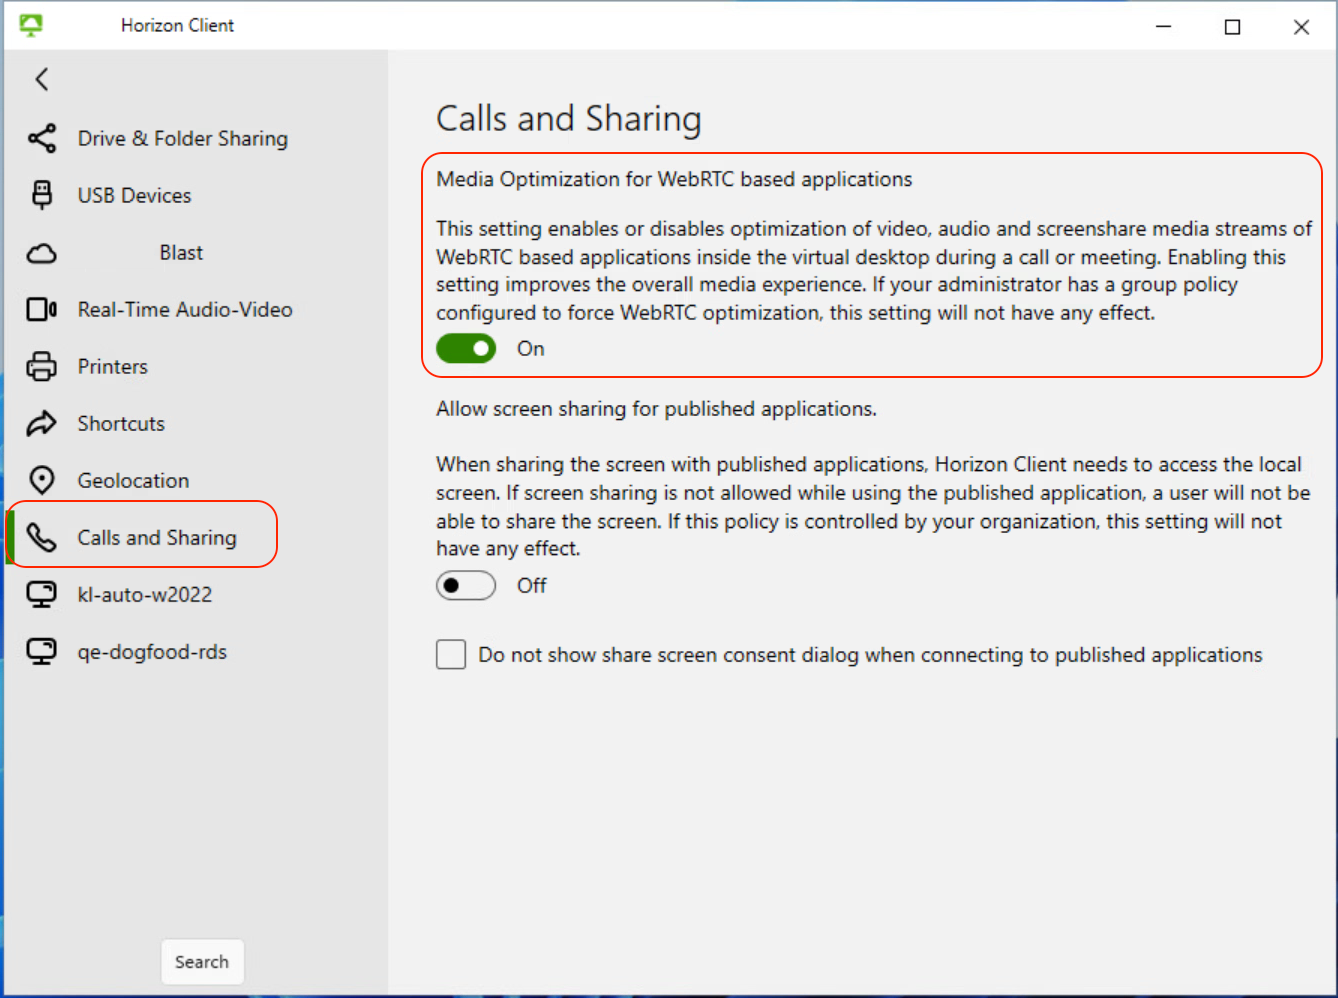Open the Printers settings page

pyautogui.click(x=113, y=367)
